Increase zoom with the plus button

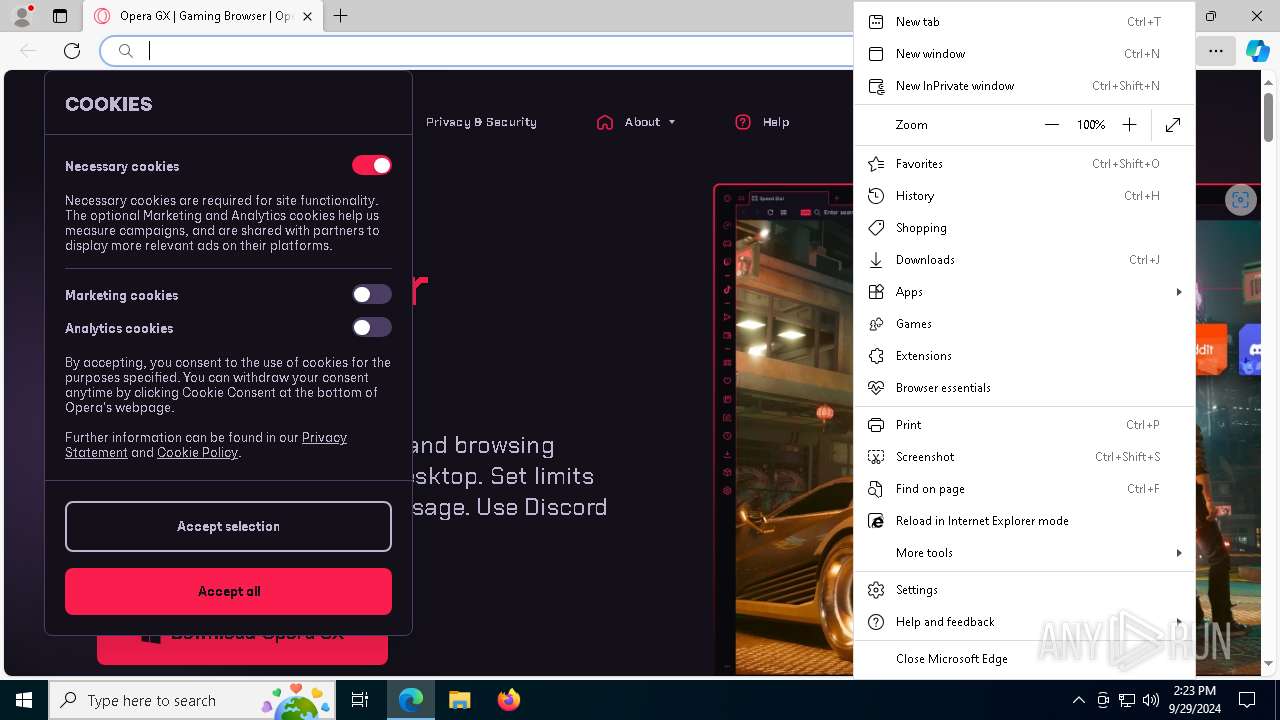pyautogui.click(x=1129, y=125)
